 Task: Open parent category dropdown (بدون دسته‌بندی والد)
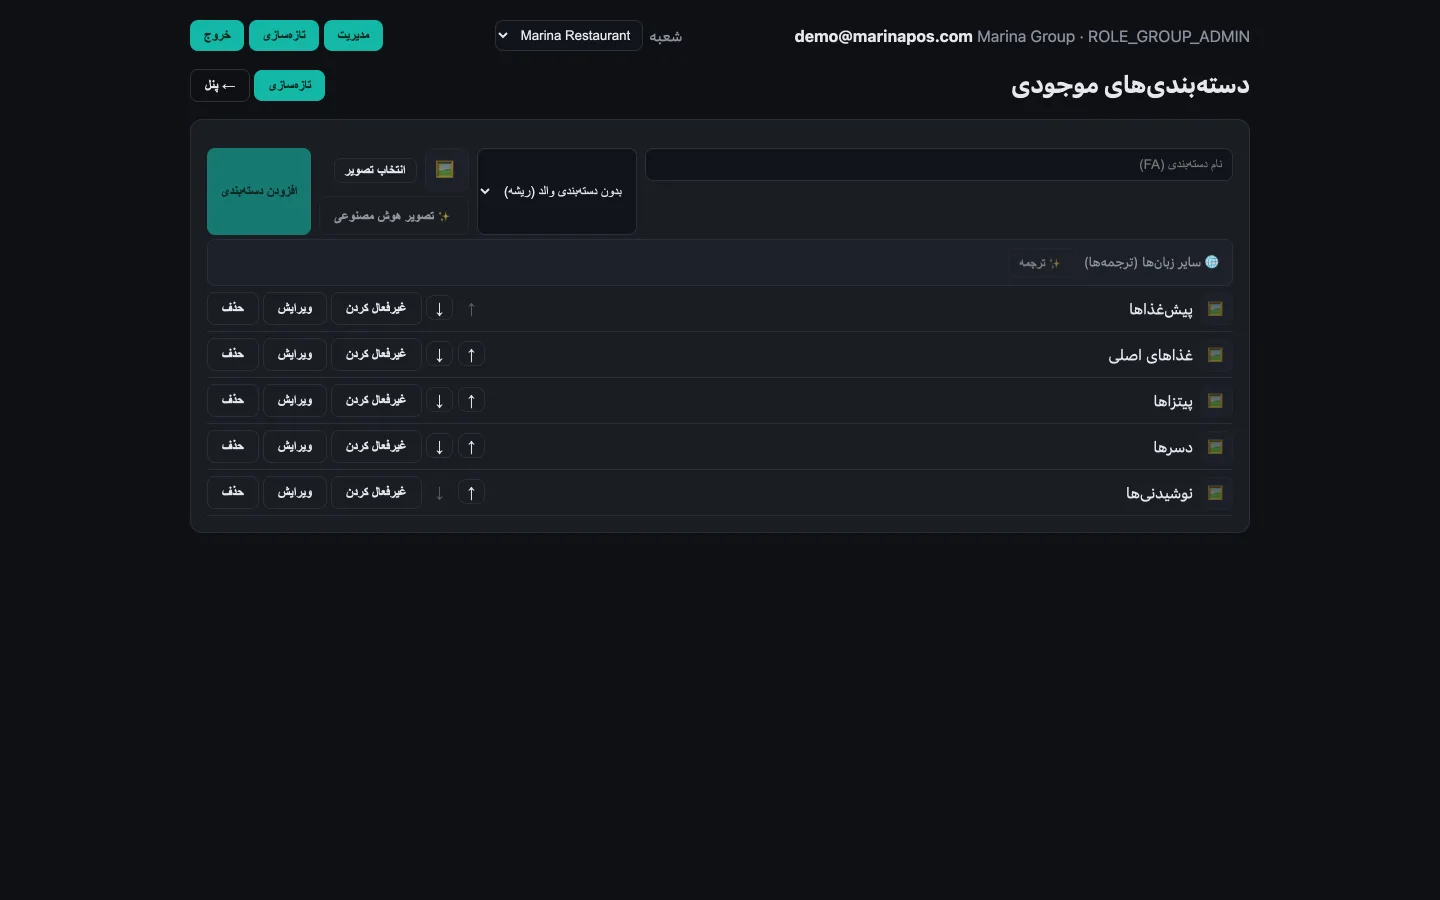[x=557, y=191]
